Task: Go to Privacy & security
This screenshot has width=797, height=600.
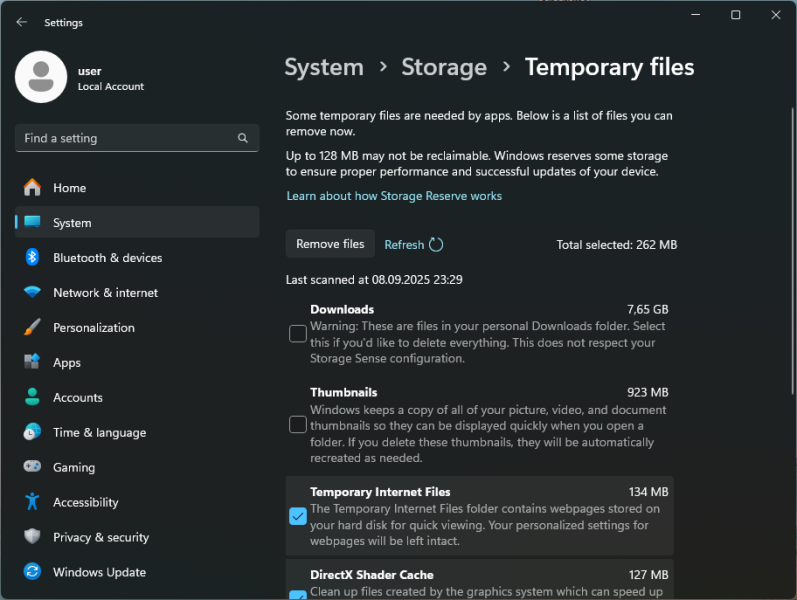Action: coord(137,537)
